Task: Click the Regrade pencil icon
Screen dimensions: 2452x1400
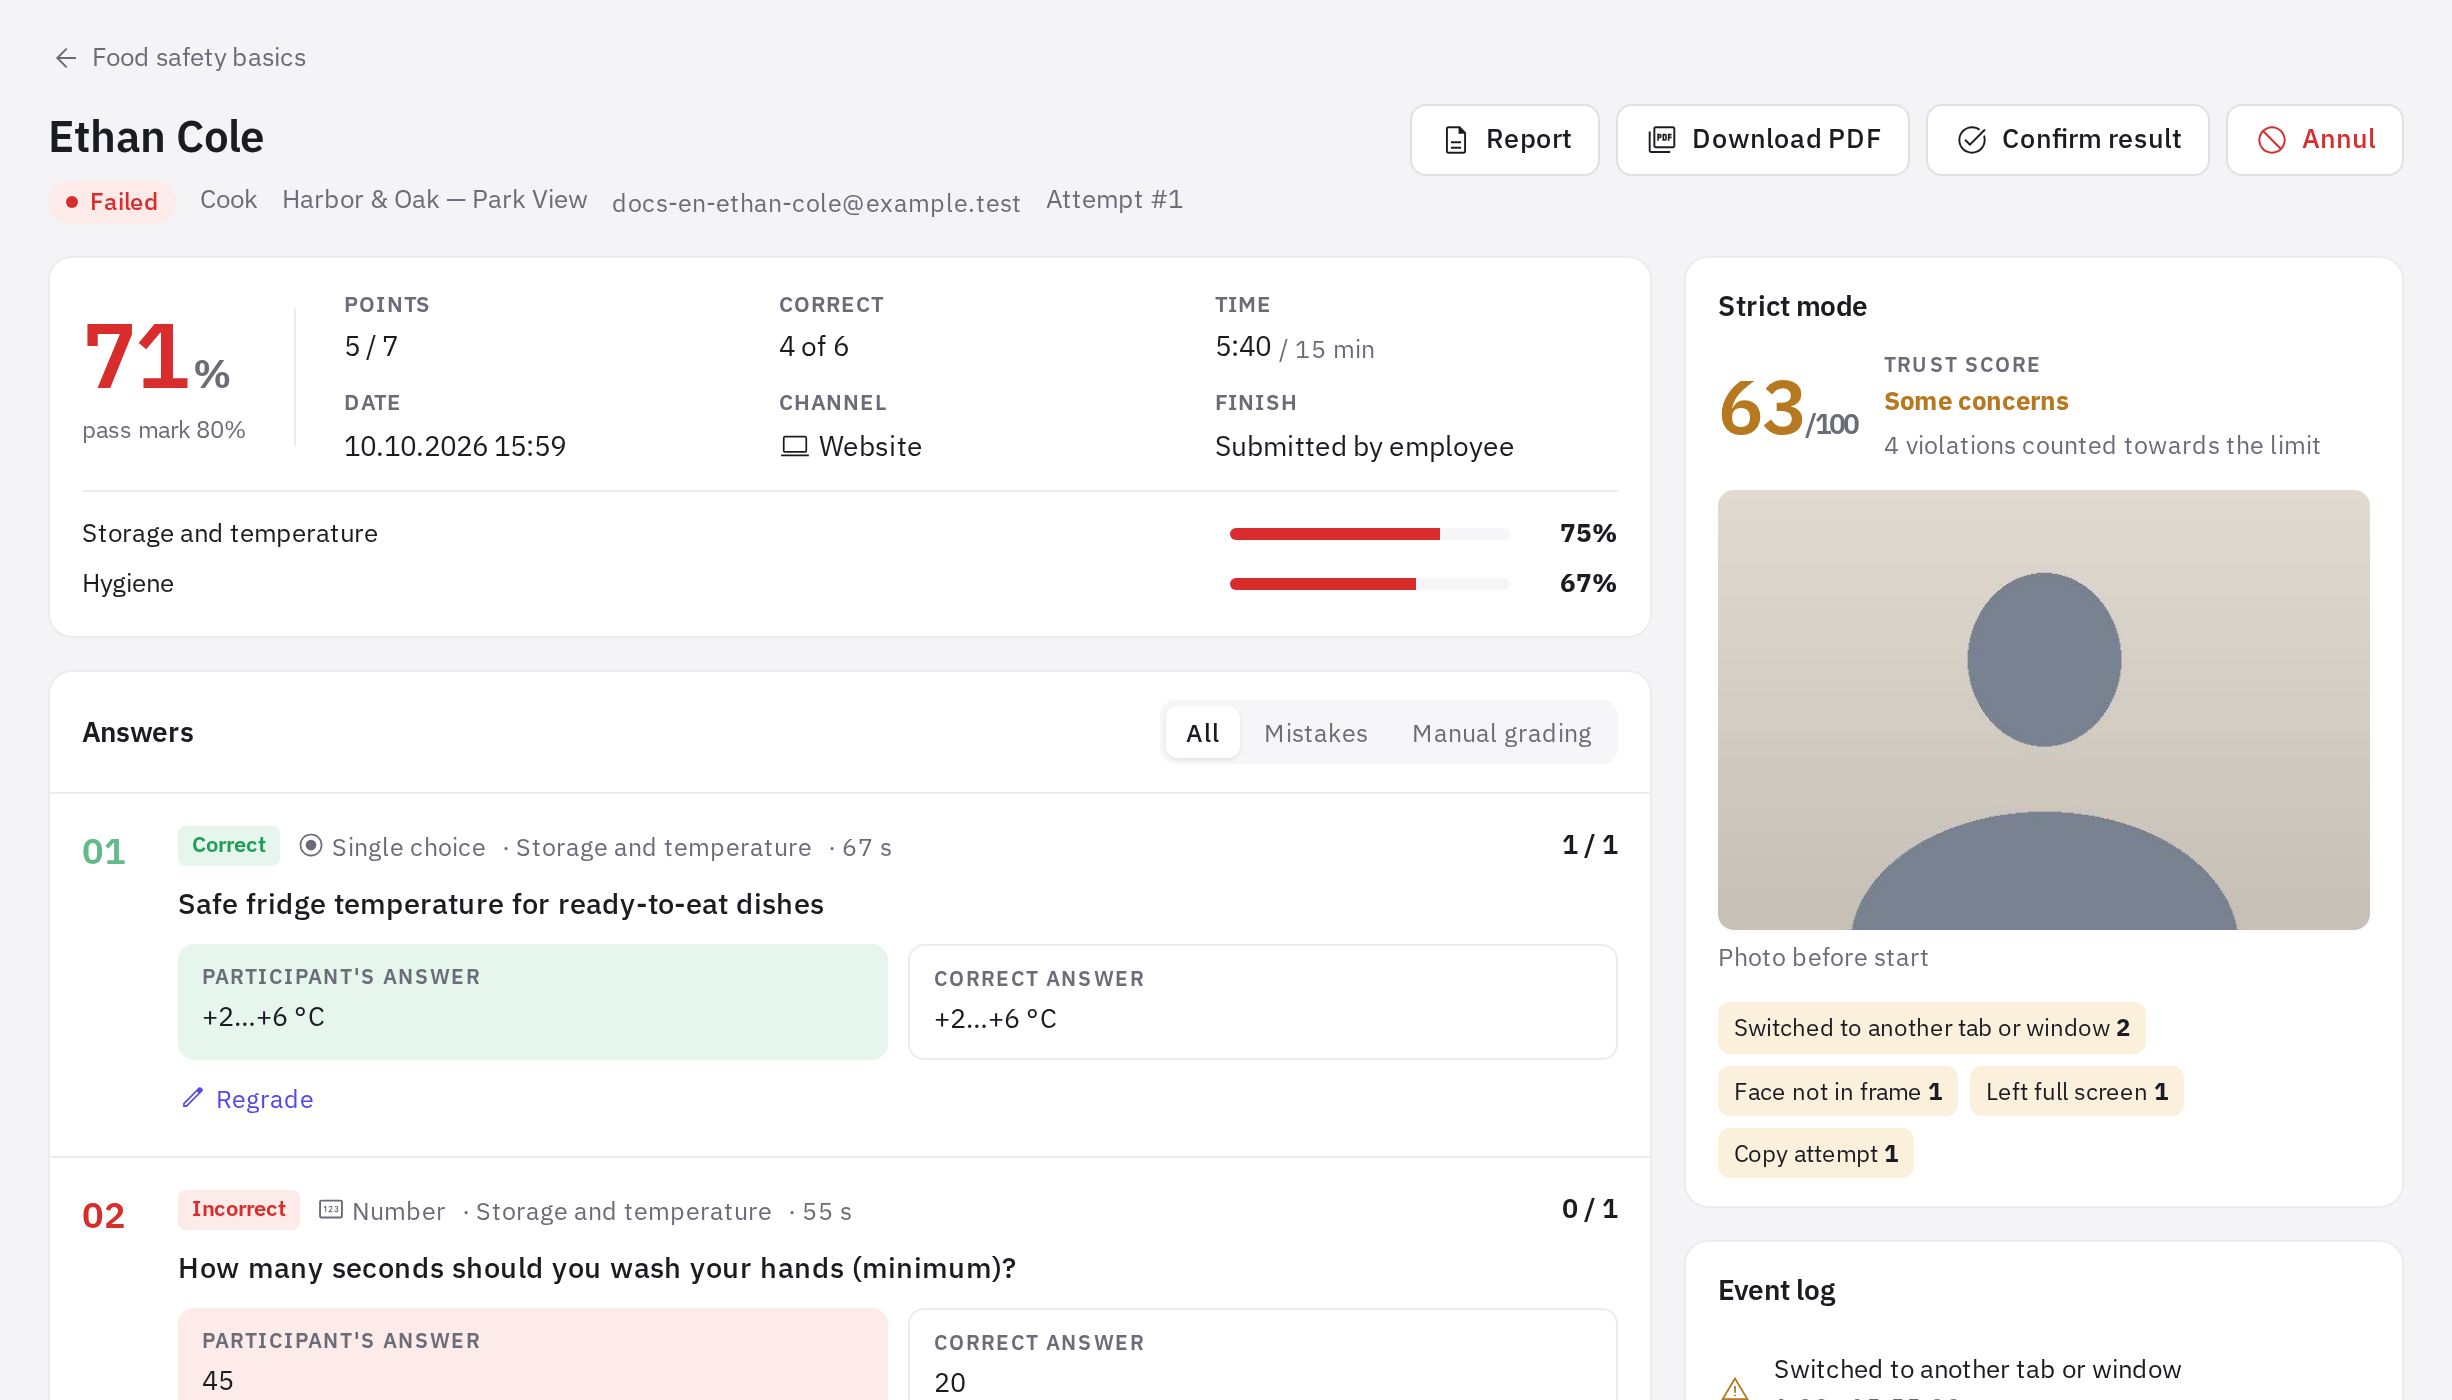Action: pyautogui.click(x=192, y=1098)
